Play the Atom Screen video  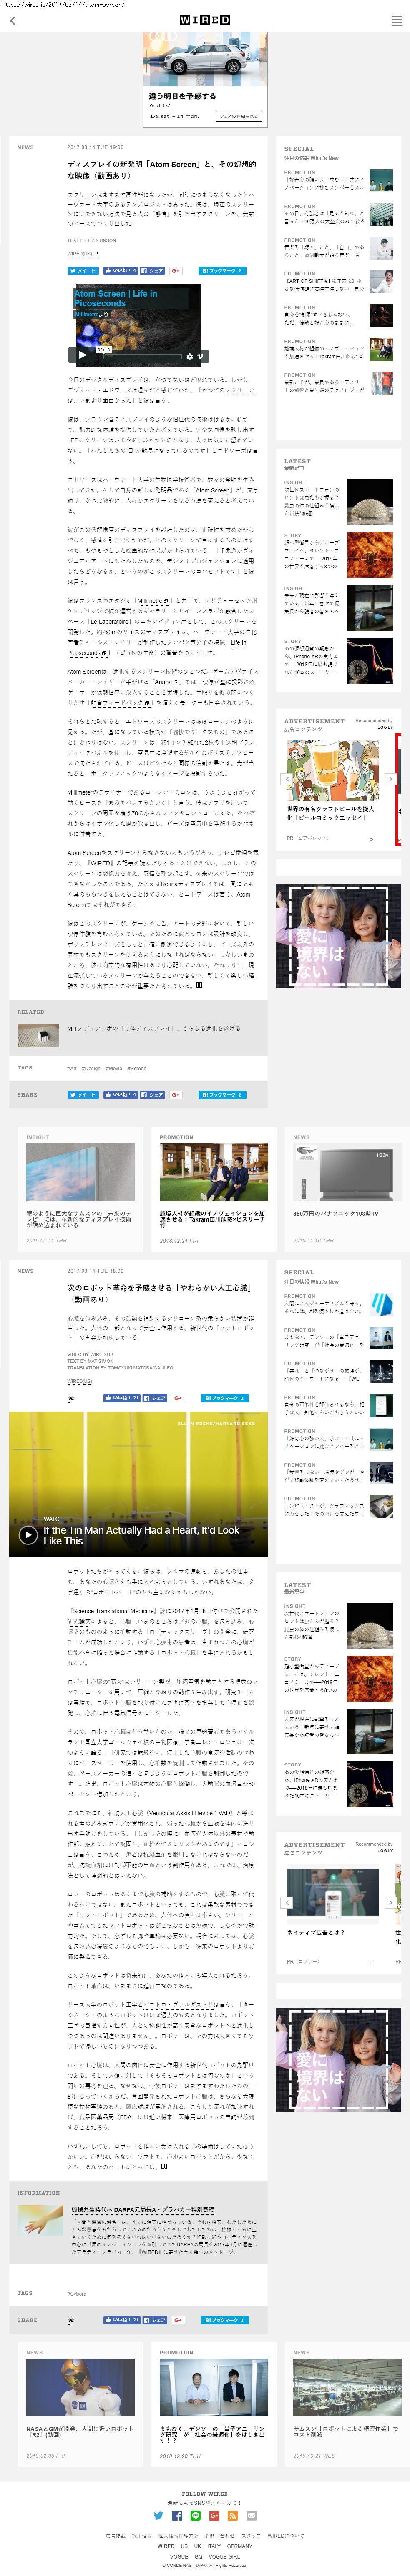pyautogui.click(x=82, y=354)
